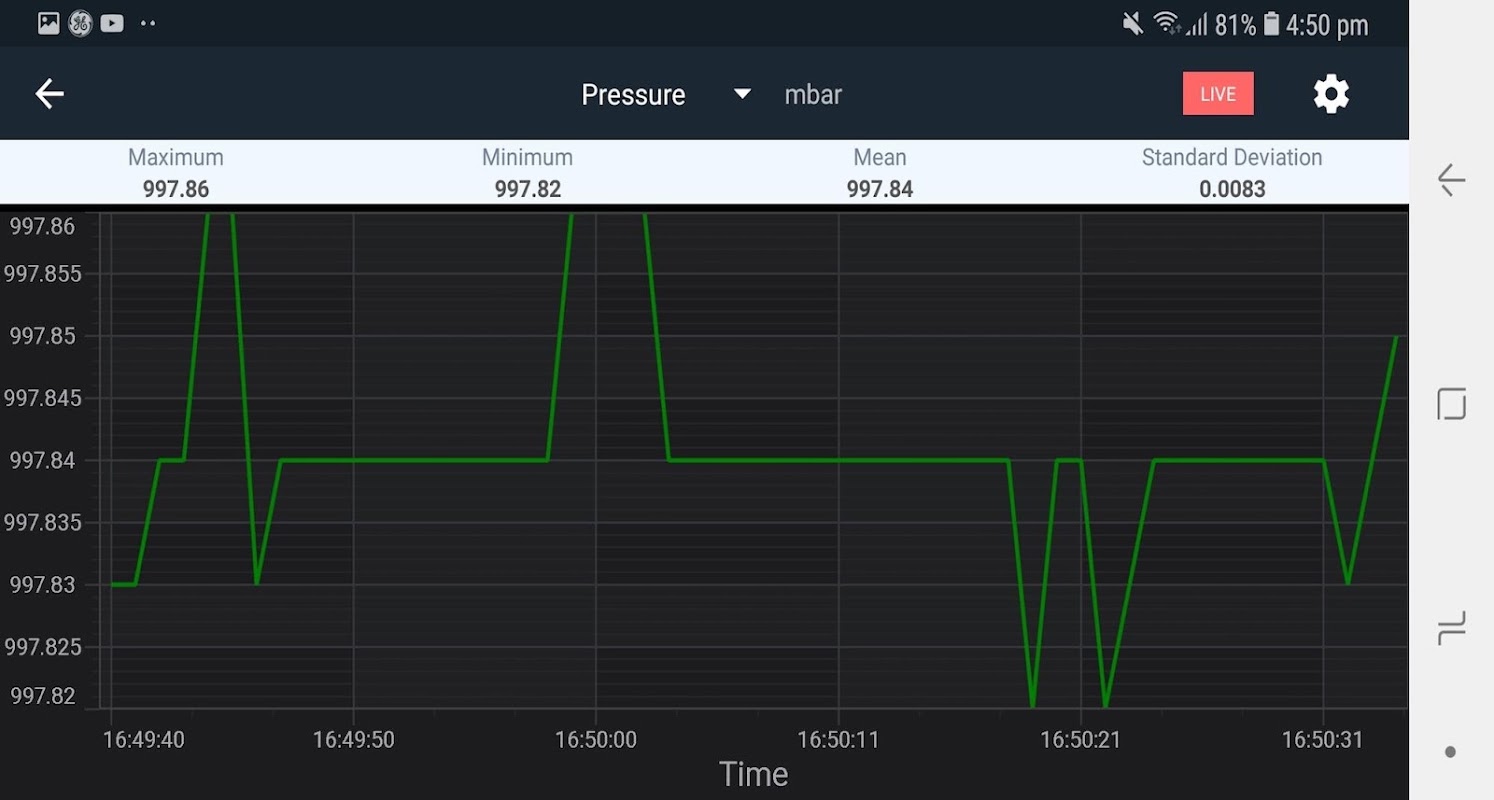The height and width of the screenshot is (800, 1494).
Task: Open the Pressure sensor selector label
Action: 633,95
